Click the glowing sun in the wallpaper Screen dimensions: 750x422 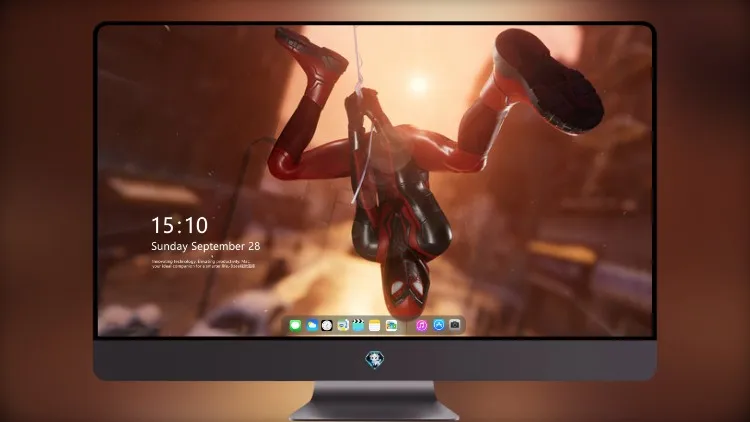[x=419, y=84]
